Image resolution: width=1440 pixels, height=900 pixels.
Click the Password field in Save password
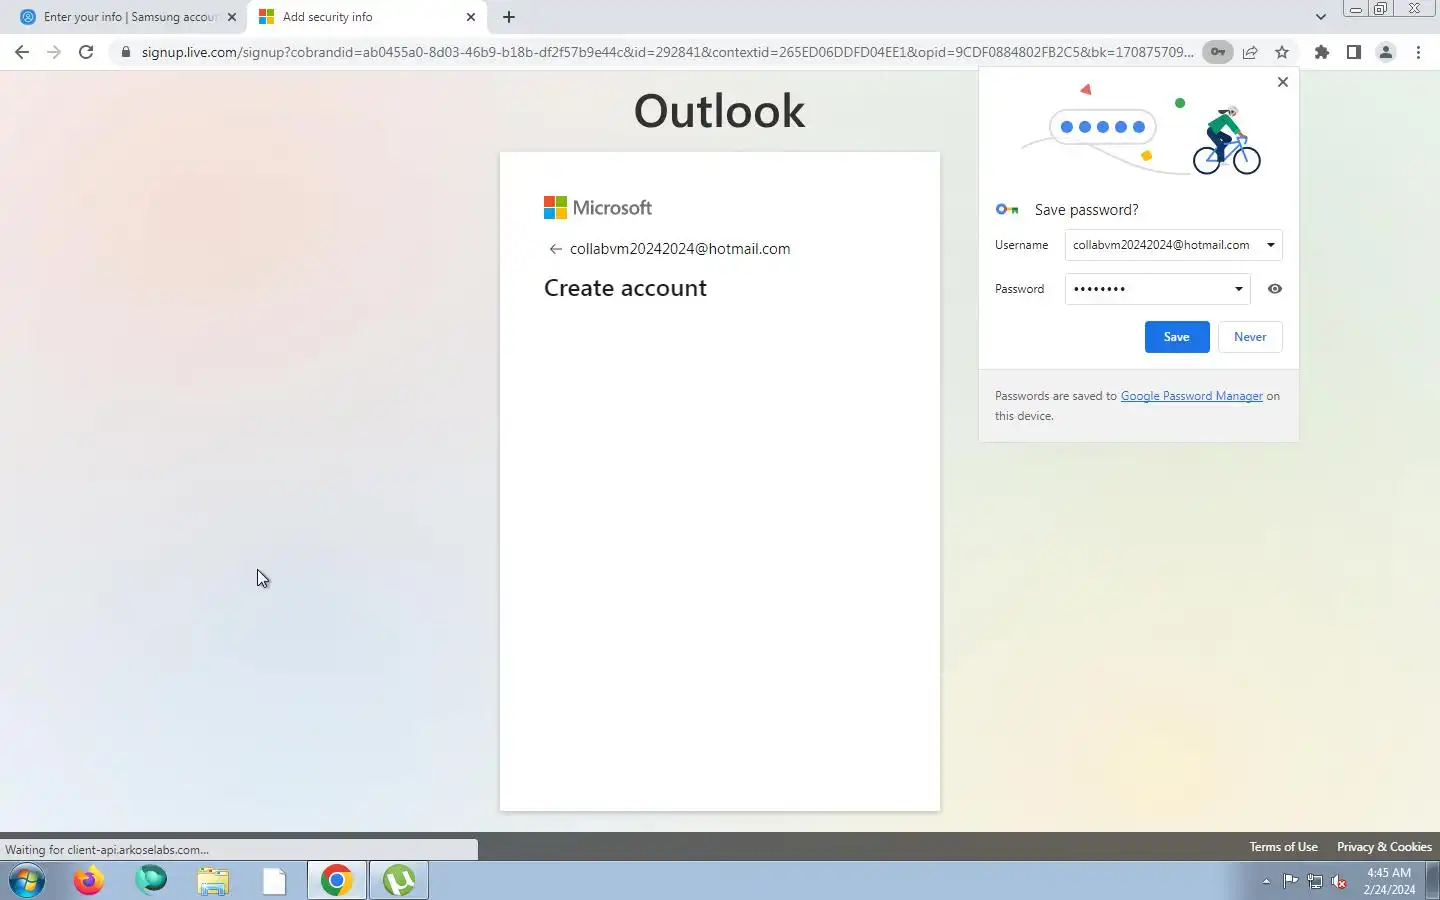[1157, 289]
